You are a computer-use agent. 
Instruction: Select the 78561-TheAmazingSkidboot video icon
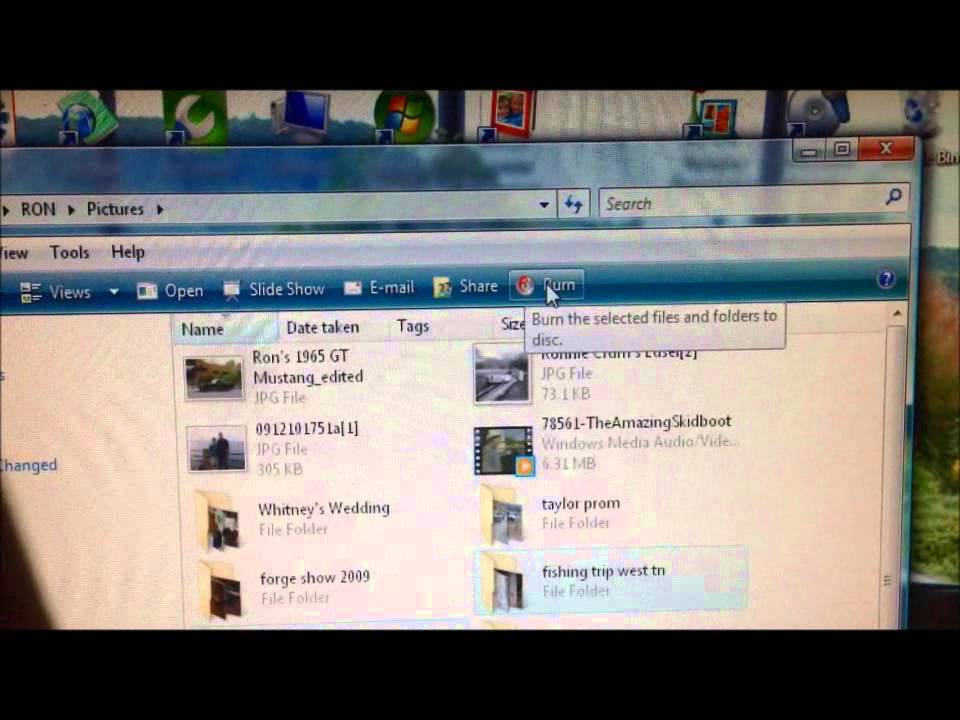click(x=503, y=451)
